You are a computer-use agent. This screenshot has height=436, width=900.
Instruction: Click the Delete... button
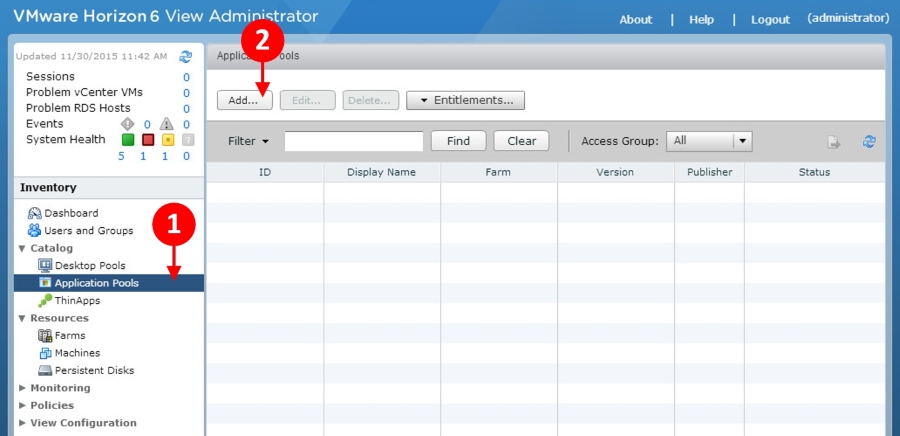[x=371, y=100]
